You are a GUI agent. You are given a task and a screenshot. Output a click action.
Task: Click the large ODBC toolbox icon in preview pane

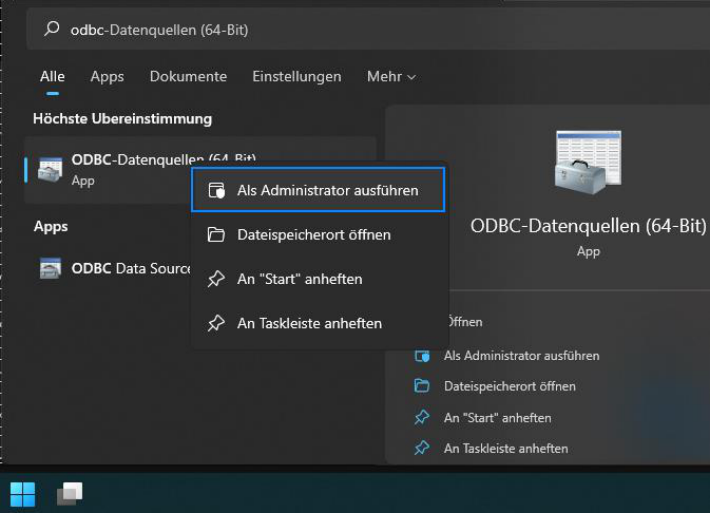[x=588, y=163]
